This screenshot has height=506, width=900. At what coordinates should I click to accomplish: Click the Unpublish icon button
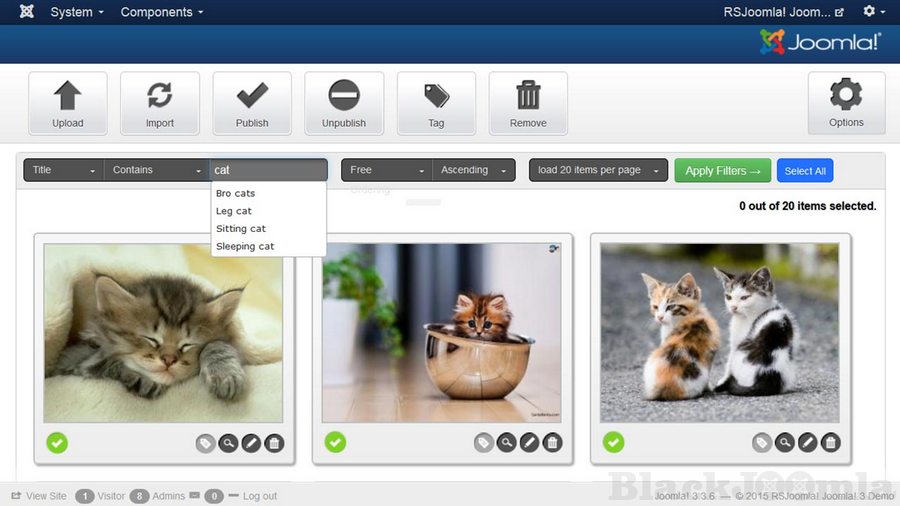click(x=344, y=103)
